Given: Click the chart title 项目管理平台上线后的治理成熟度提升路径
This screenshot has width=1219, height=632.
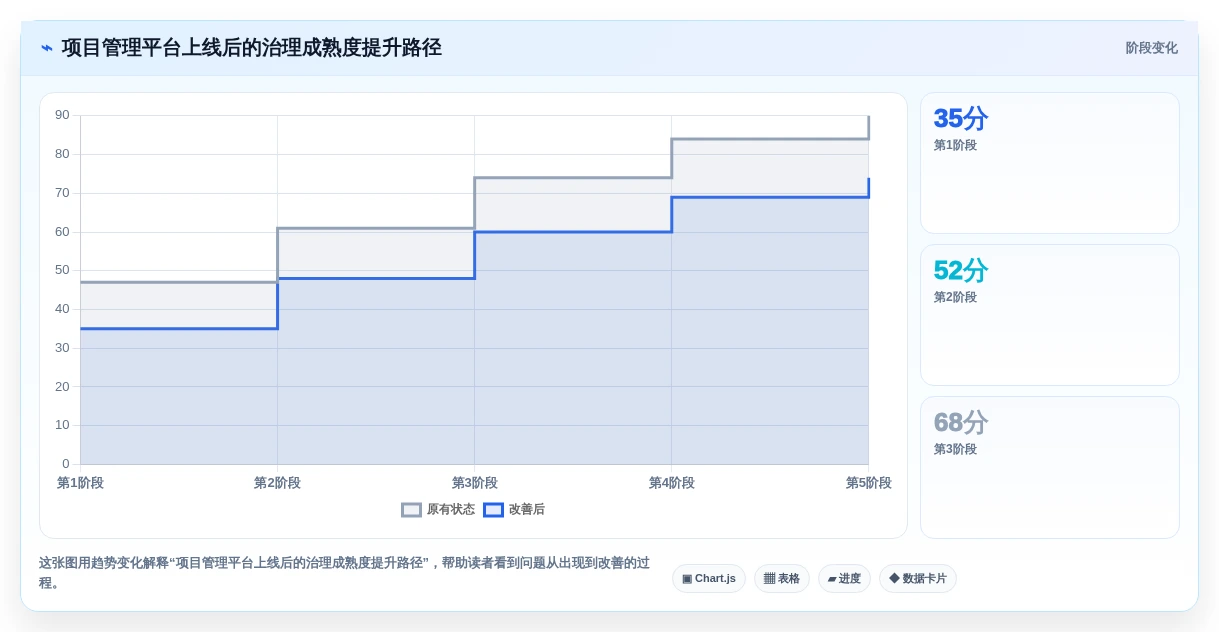Looking at the screenshot, I should pyautogui.click(x=251, y=48).
